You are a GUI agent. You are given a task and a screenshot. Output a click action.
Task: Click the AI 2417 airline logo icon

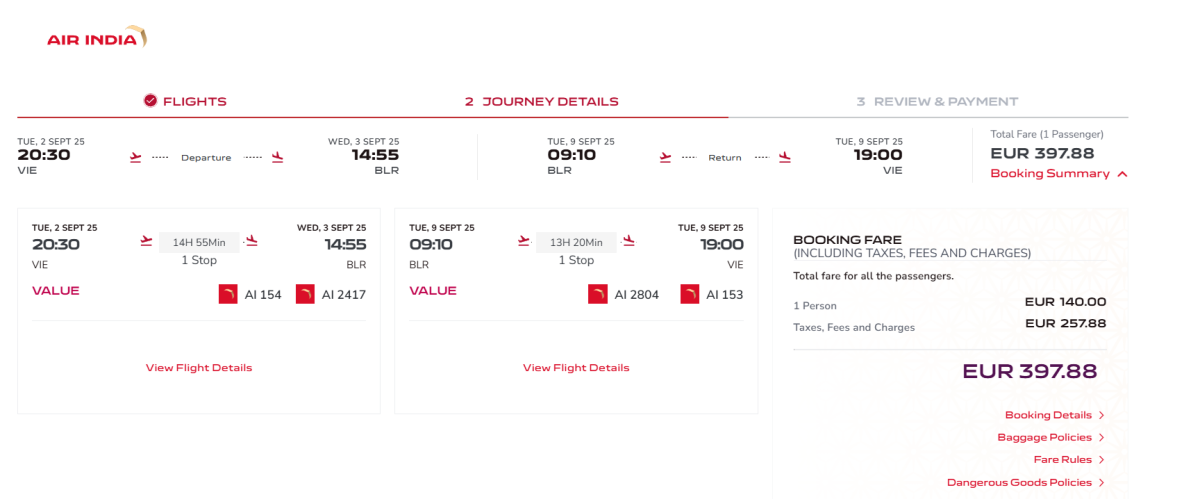305,294
